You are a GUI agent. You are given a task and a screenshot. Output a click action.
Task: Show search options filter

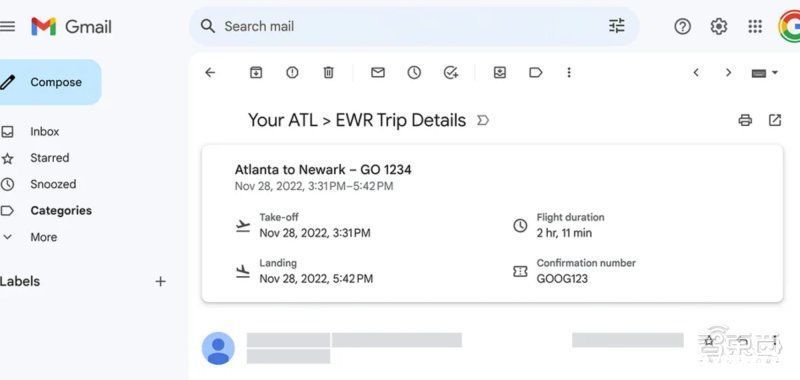pos(616,26)
